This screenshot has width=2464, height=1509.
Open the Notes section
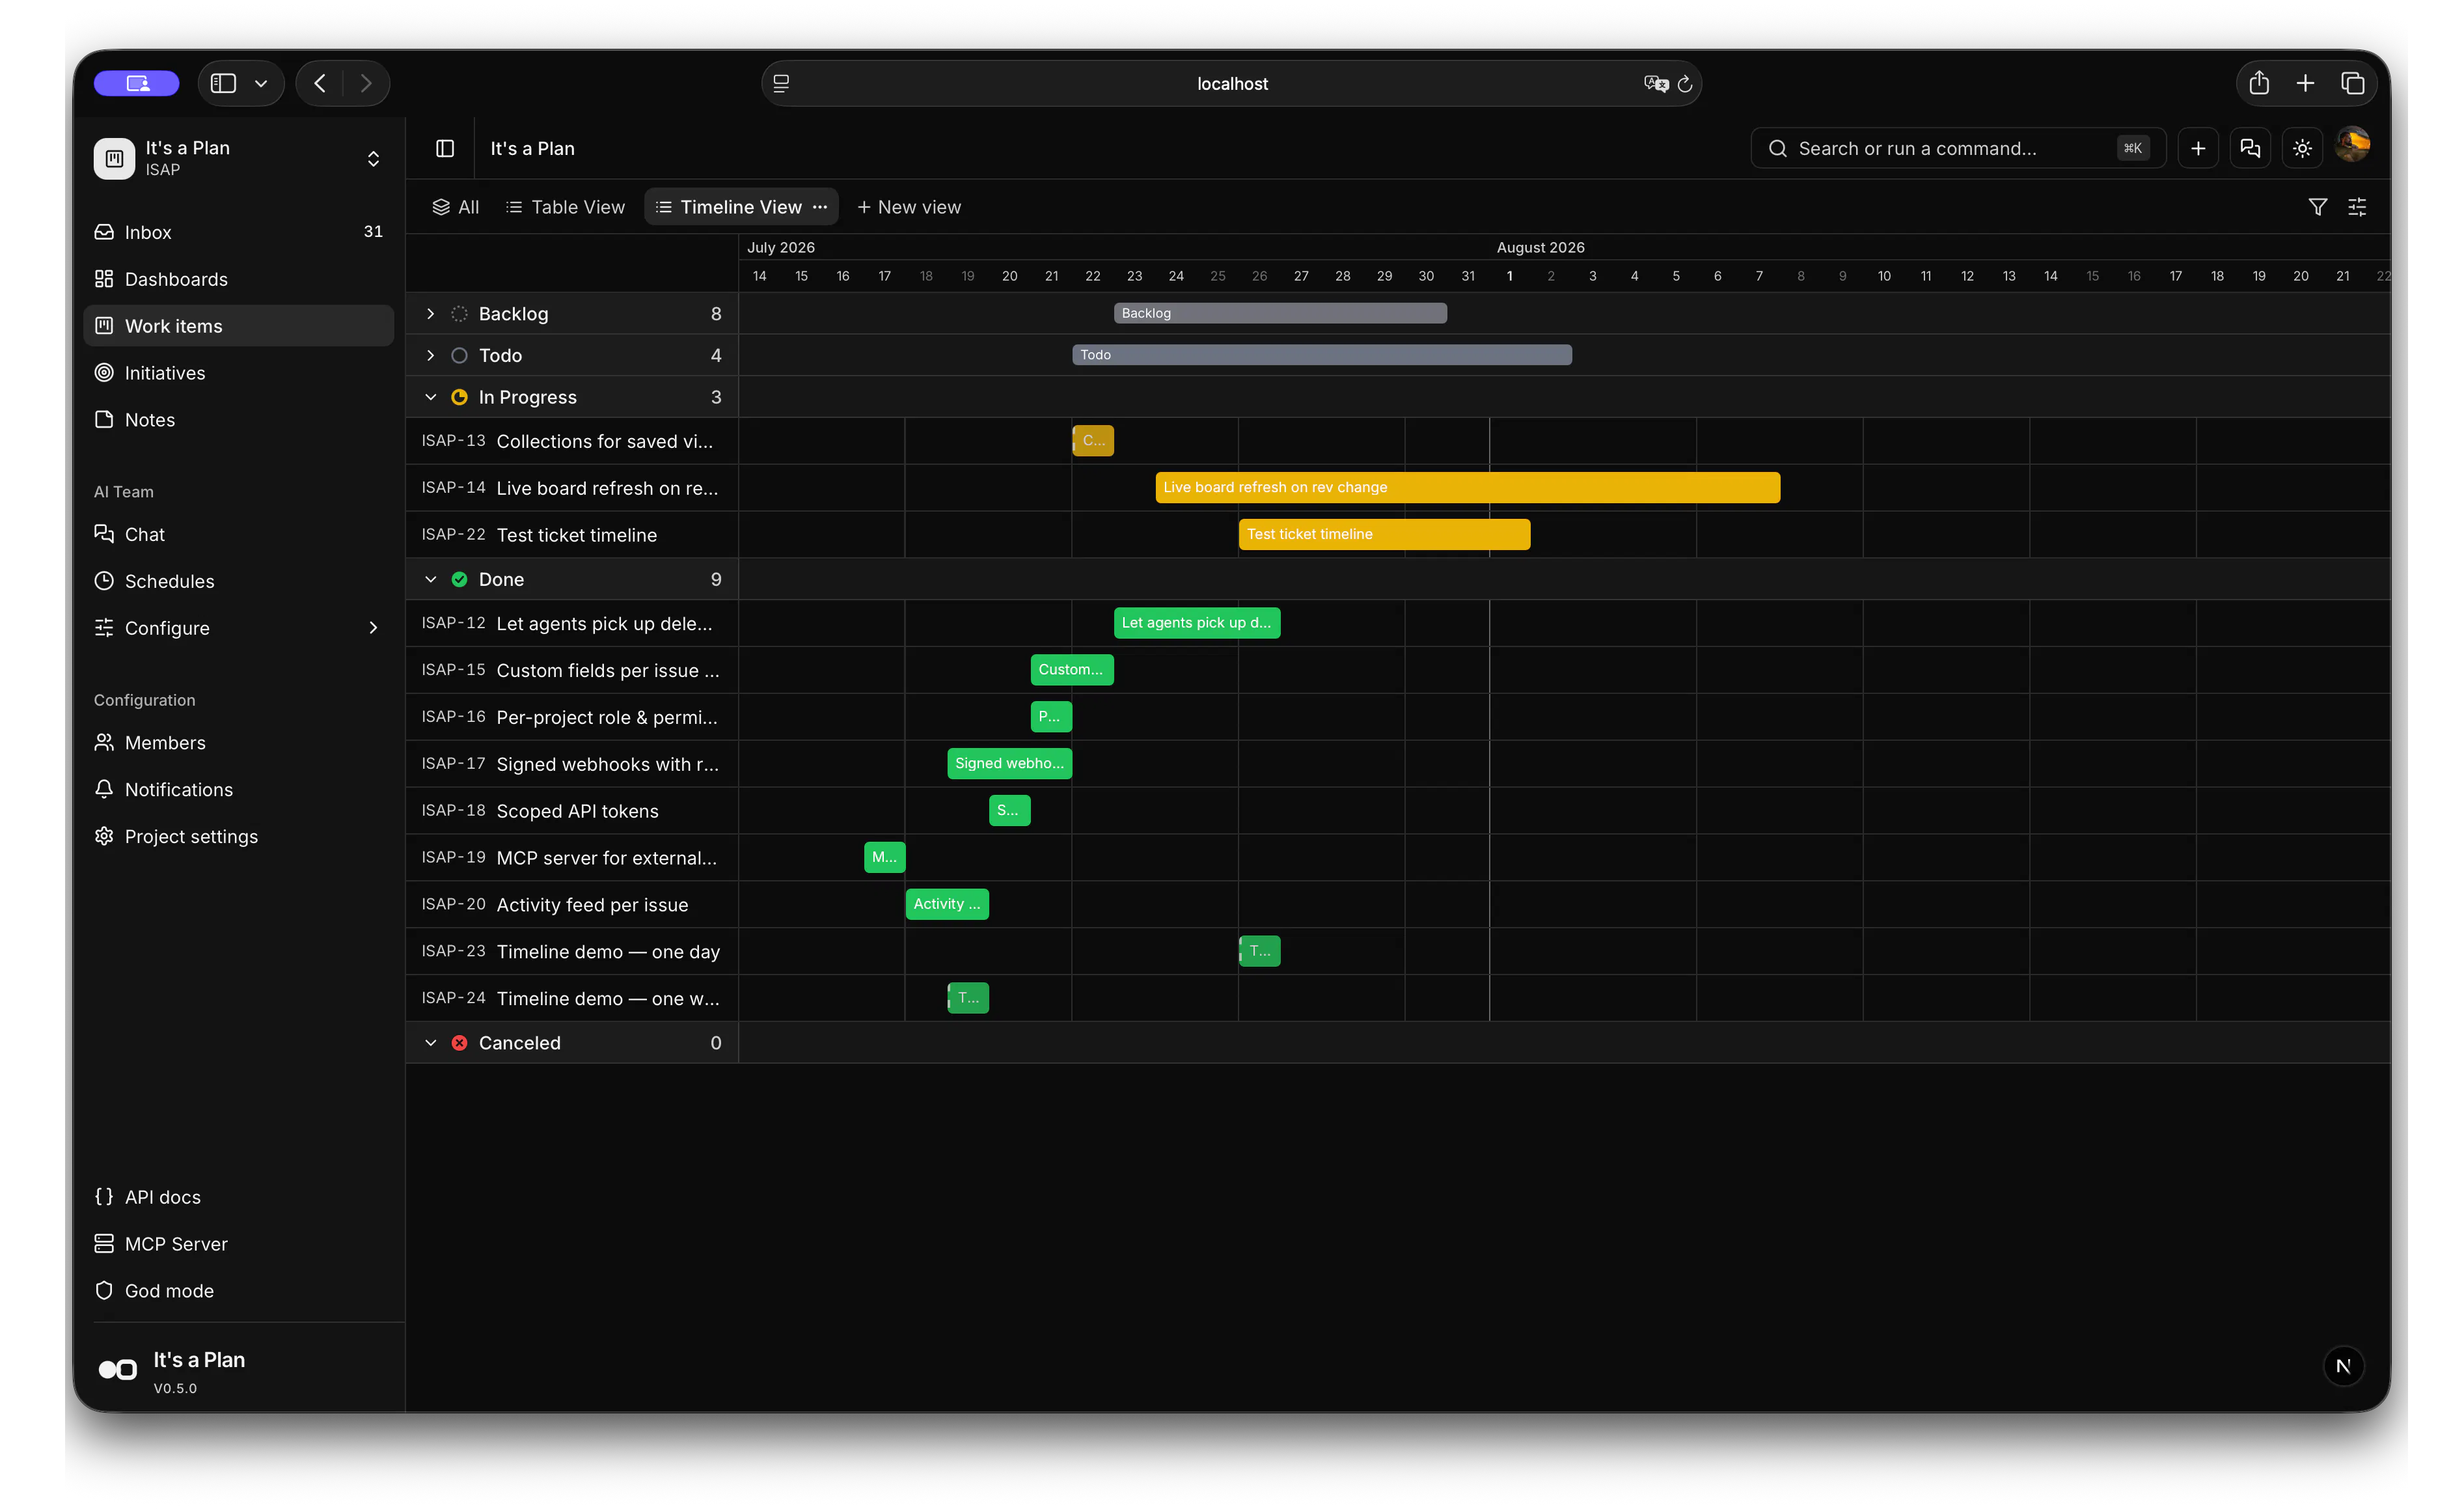[x=238, y=420]
